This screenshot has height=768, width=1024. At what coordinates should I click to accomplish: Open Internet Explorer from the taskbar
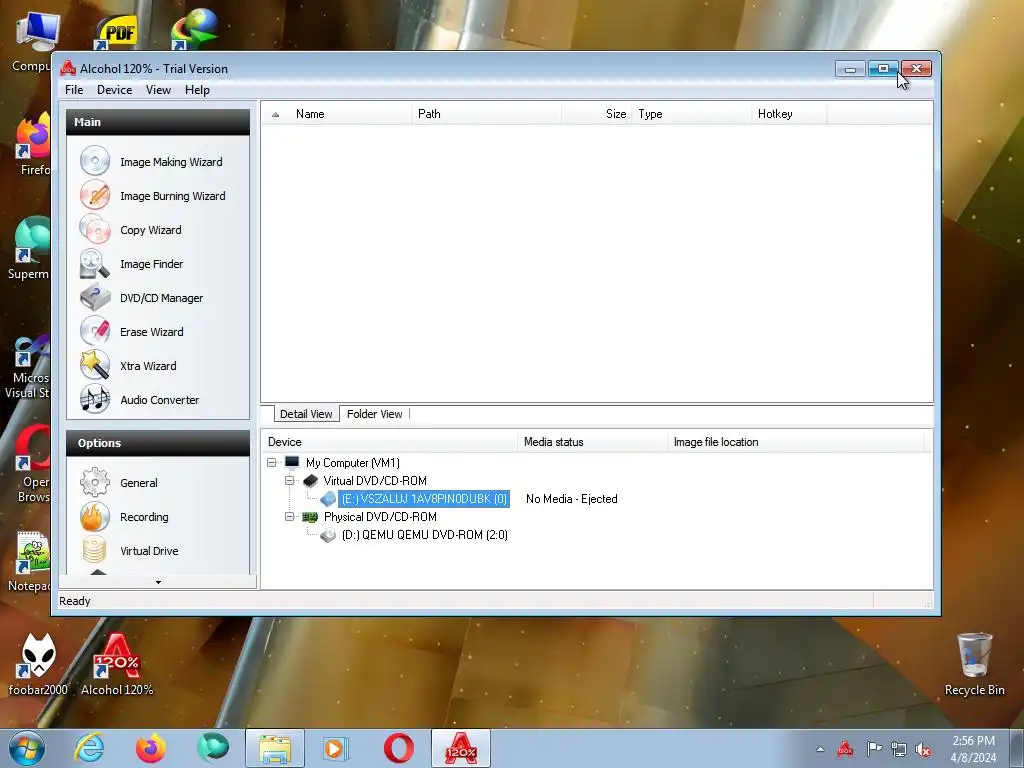(89, 748)
